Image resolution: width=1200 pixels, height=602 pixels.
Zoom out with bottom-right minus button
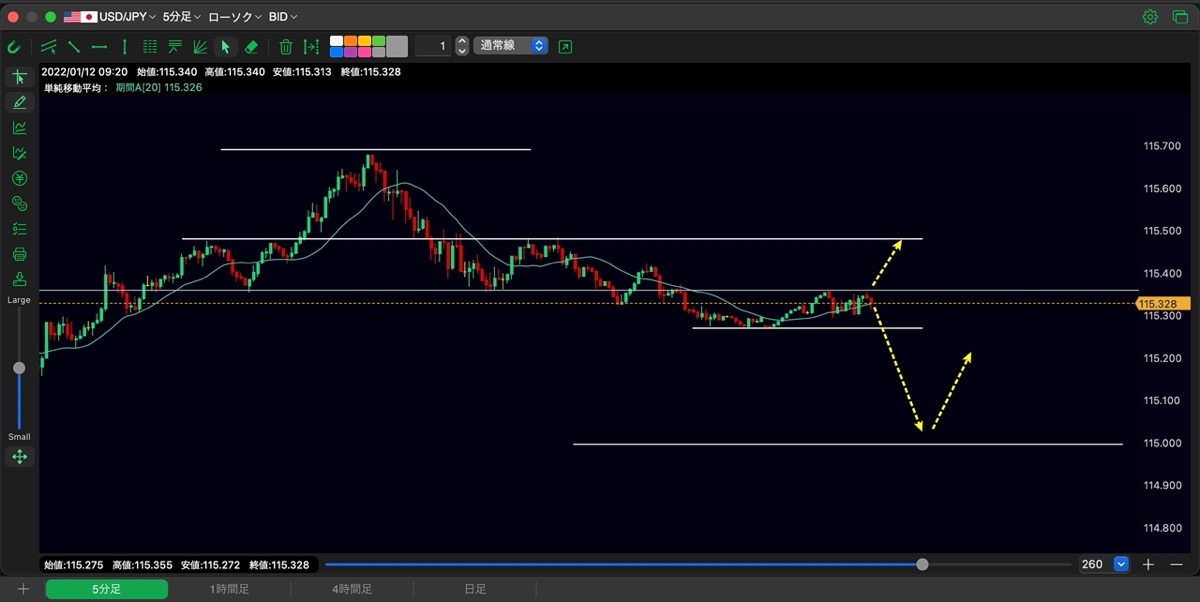1175,564
